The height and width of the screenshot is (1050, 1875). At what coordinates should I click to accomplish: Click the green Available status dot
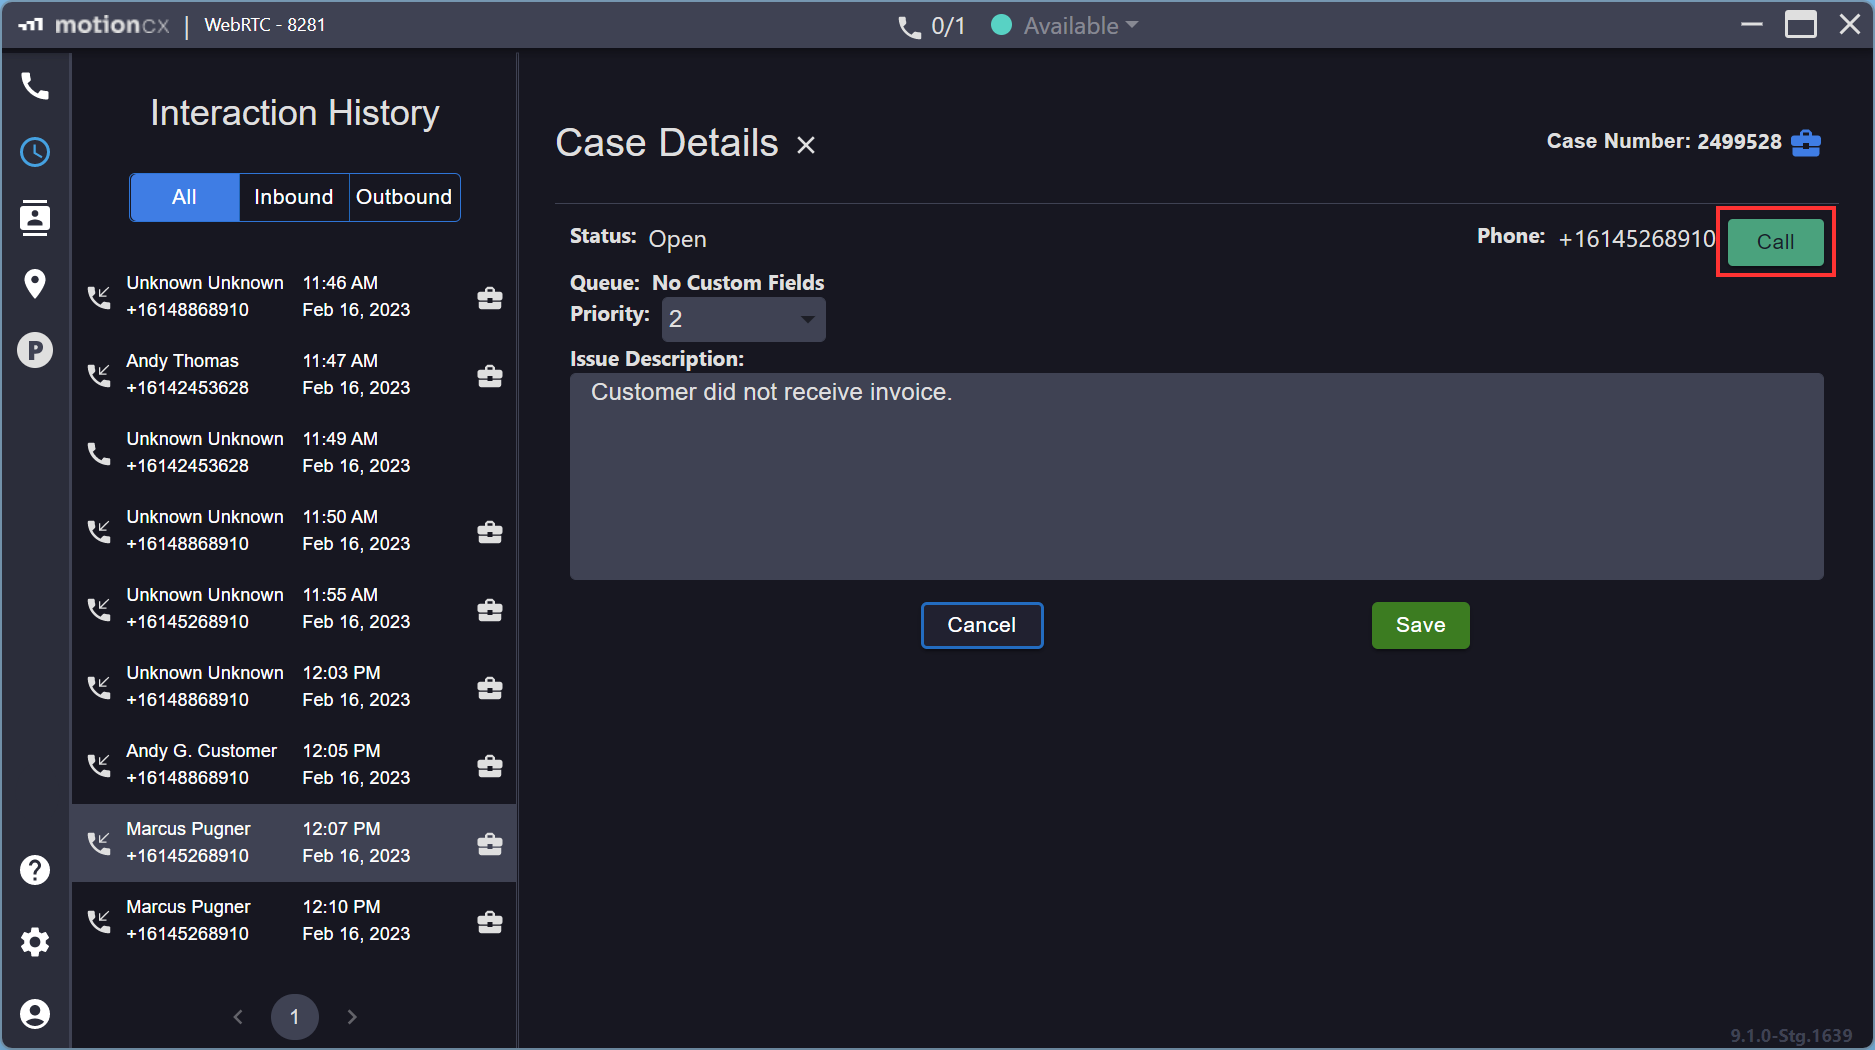coord(1001,25)
